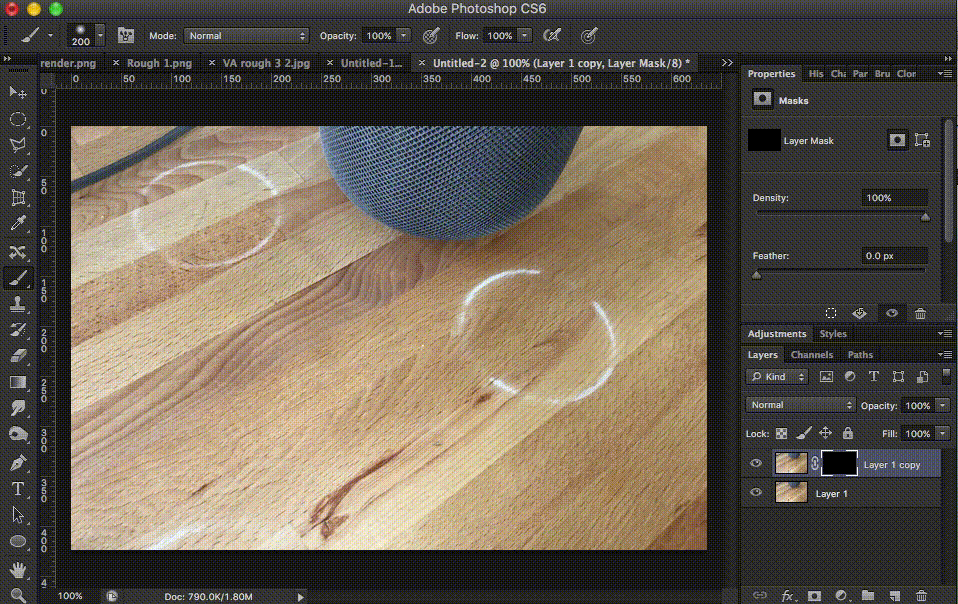Switch to the Paths tab

click(860, 354)
